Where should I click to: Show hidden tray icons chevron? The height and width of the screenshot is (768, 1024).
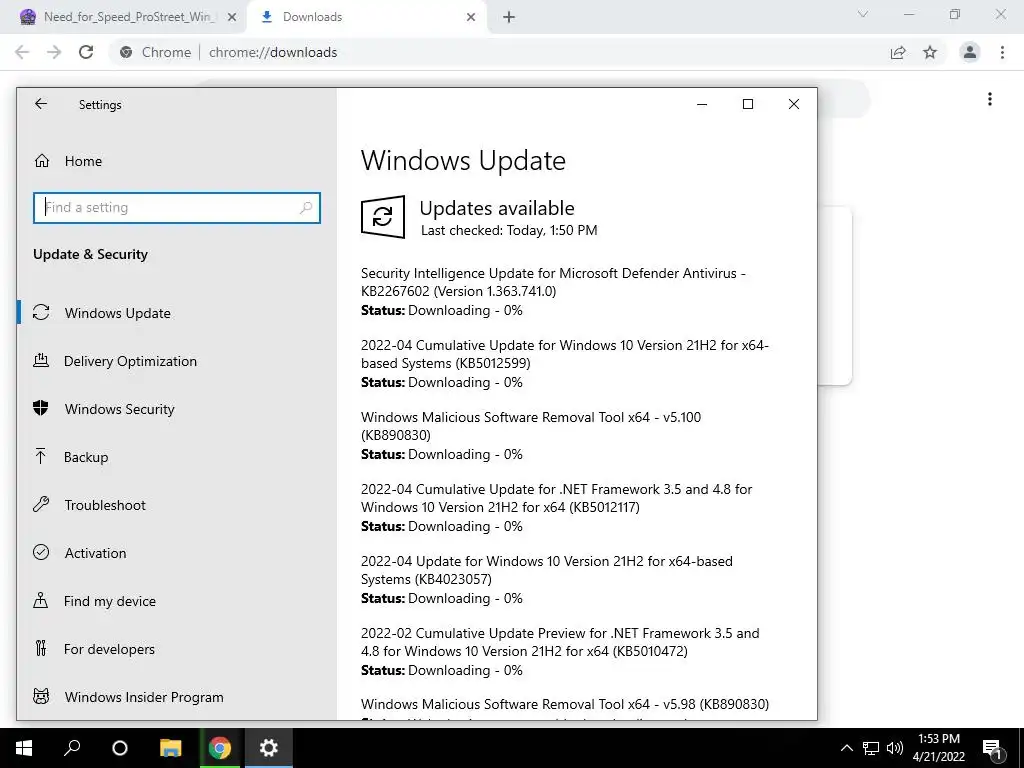(x=846, y=748)
